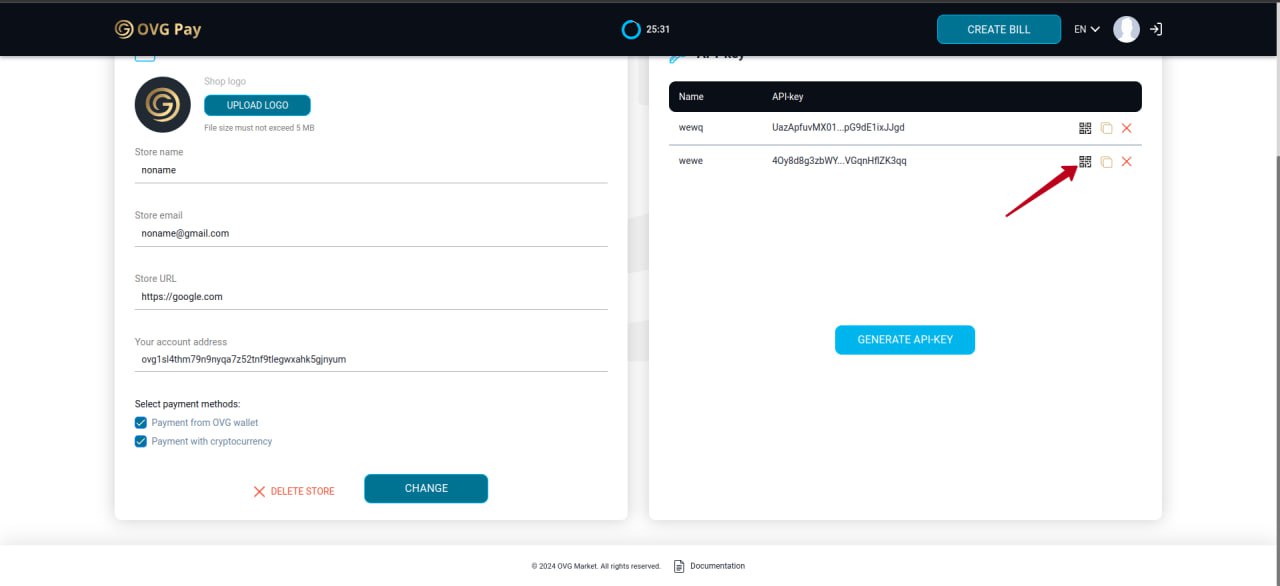Toggle Payment from OVG wallet checkbox
The height and width of the screenshot is (586, 1280).
141,423
